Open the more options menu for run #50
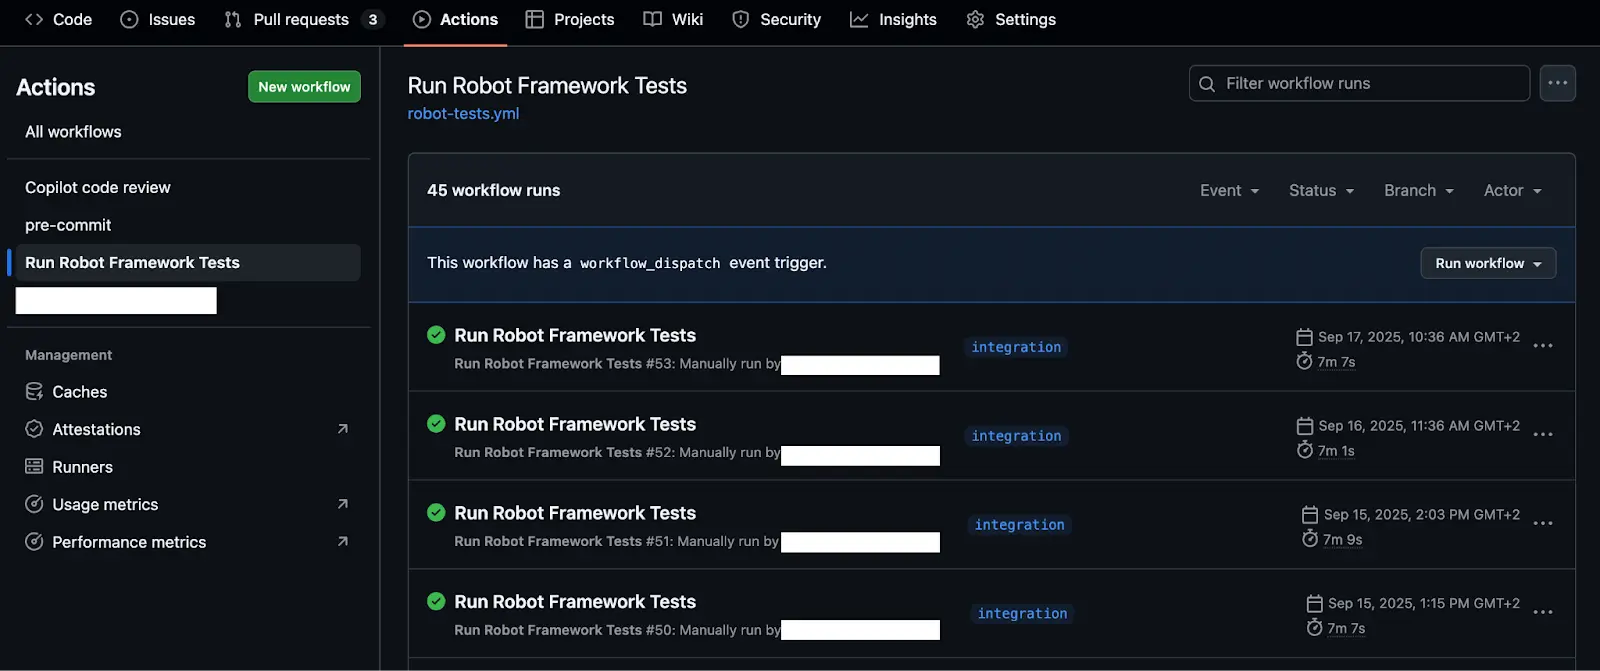1600x671 pixels. click(x=1543, y=612)
